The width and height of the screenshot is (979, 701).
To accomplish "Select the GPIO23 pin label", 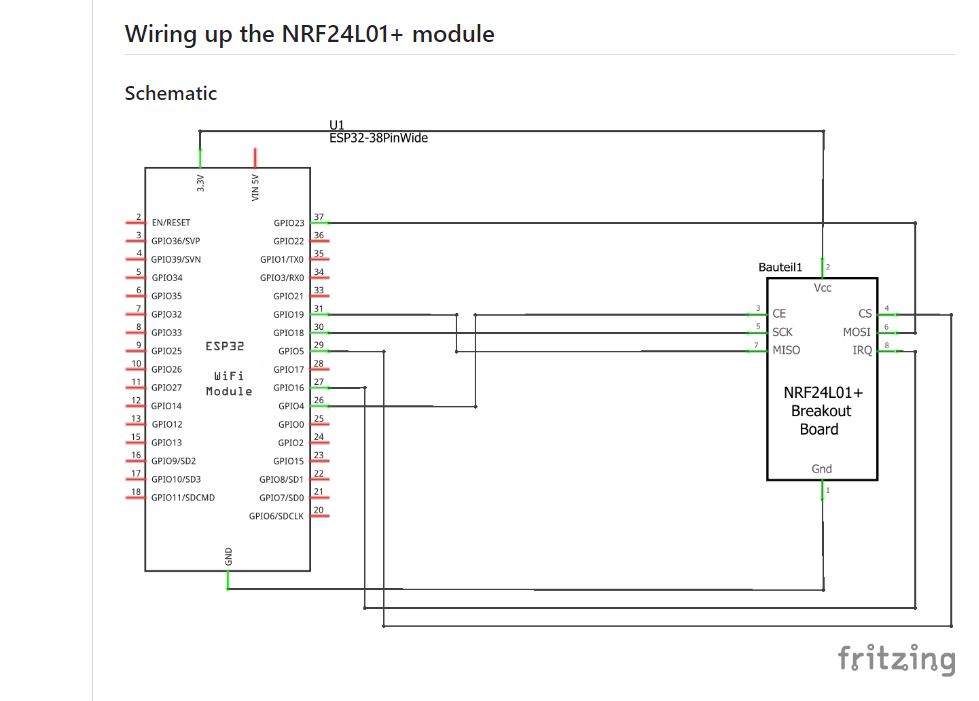I will (288, 223).
